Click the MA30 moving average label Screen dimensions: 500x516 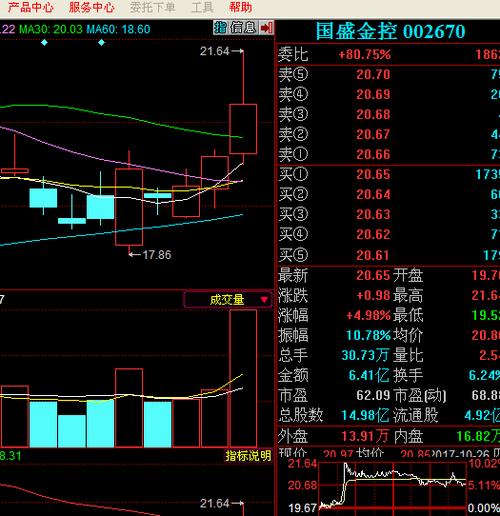point(51,29)
